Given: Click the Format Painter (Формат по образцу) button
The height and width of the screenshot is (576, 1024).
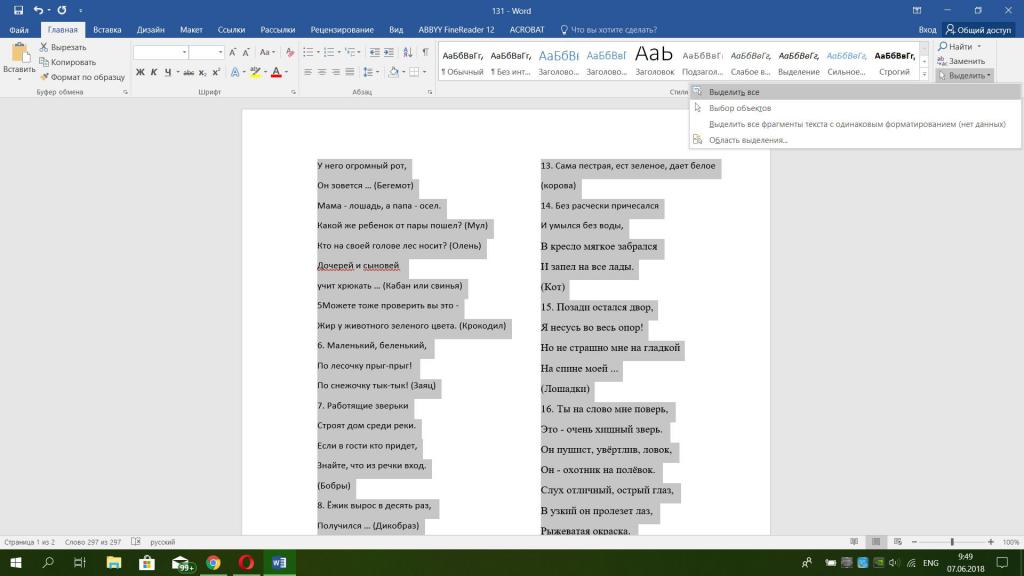Looking at the screenshot, I should (81, 76).
